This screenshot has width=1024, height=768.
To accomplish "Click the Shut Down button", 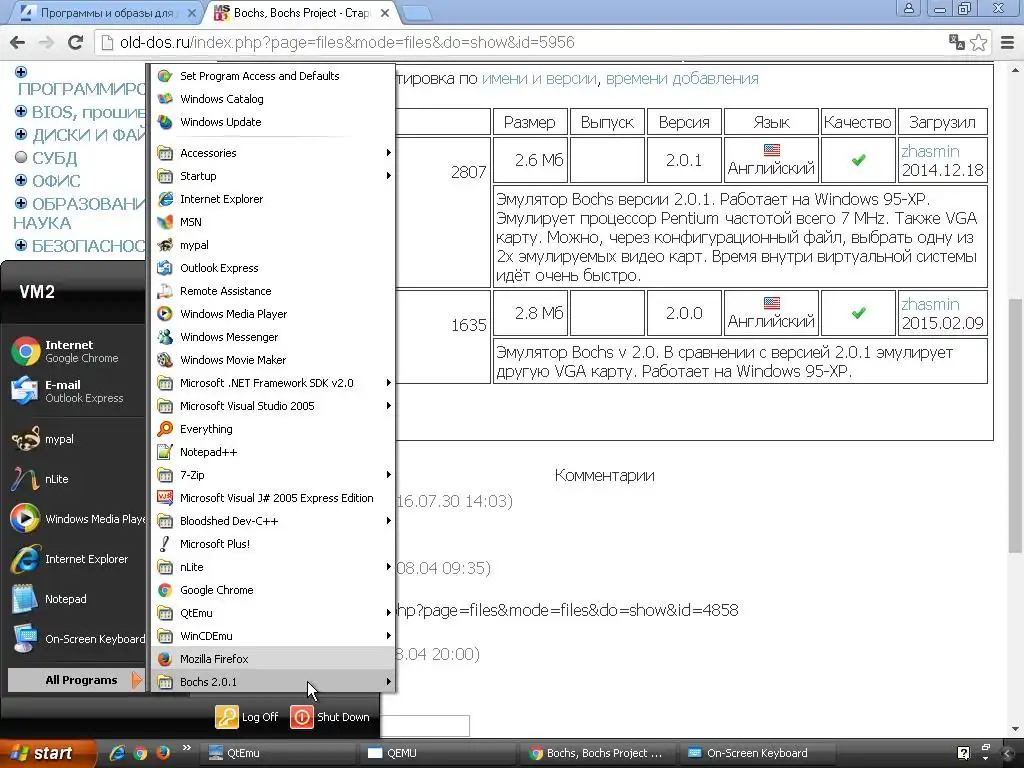I will (330, 716).
